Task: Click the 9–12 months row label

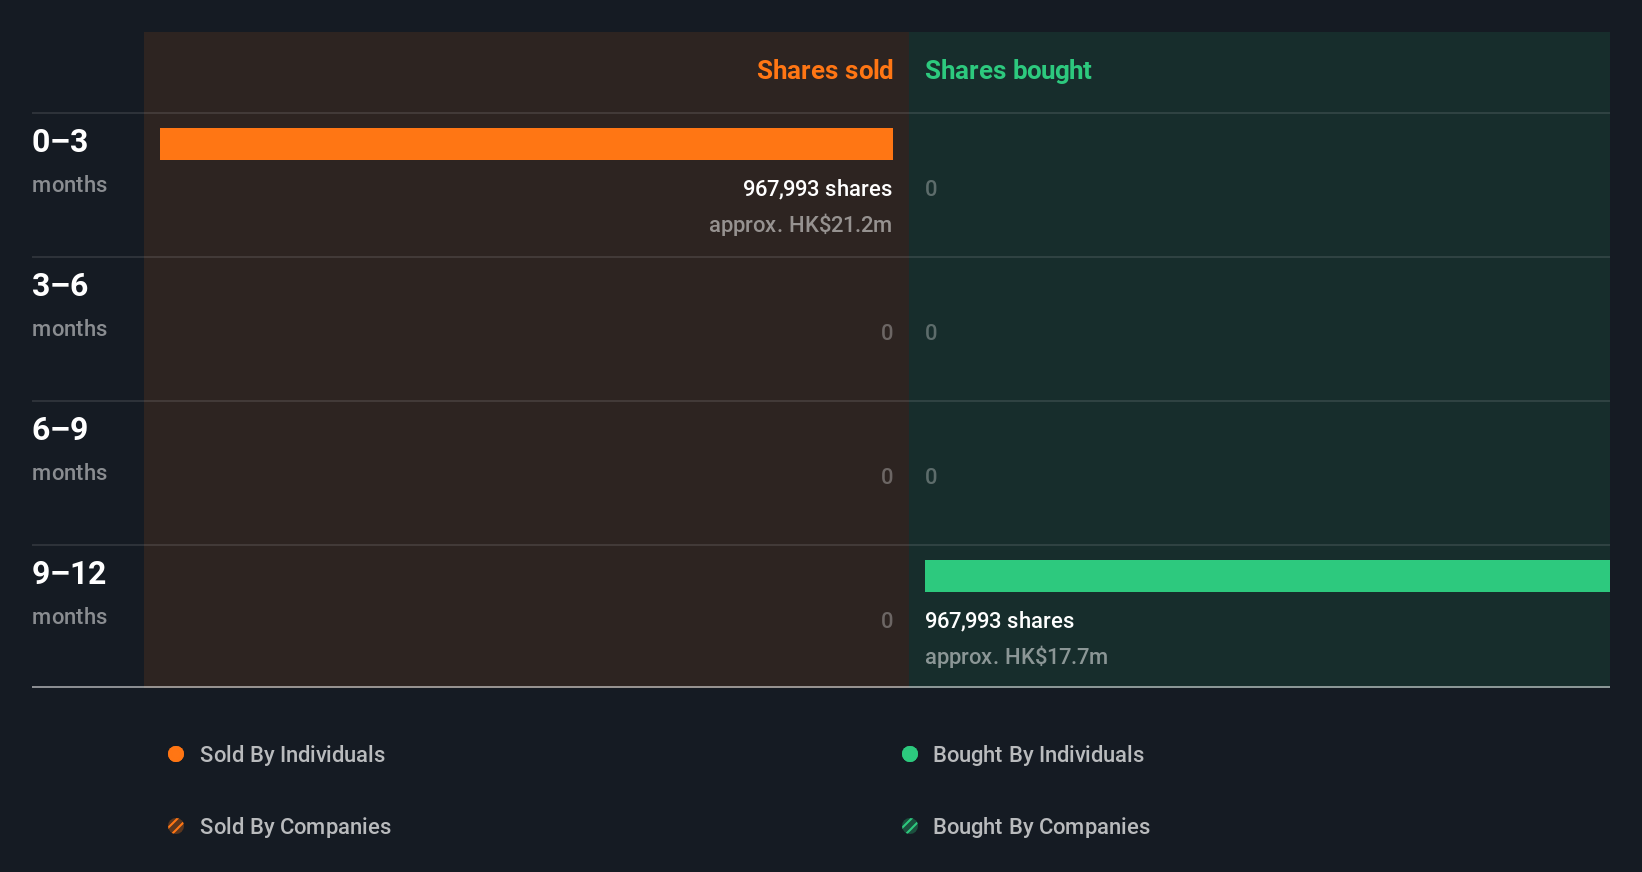Action: [x=69, y=592]
